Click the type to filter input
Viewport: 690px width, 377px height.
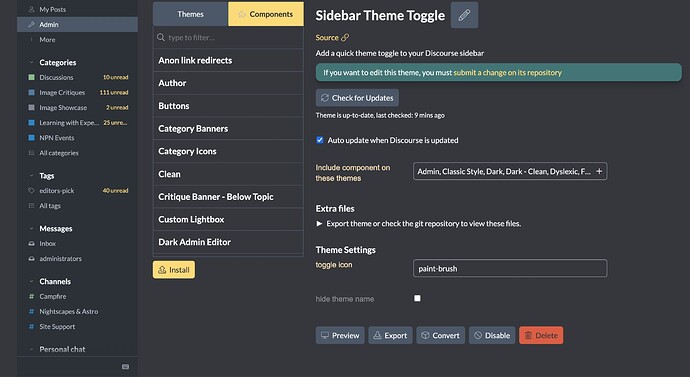(x=228, y=37)
